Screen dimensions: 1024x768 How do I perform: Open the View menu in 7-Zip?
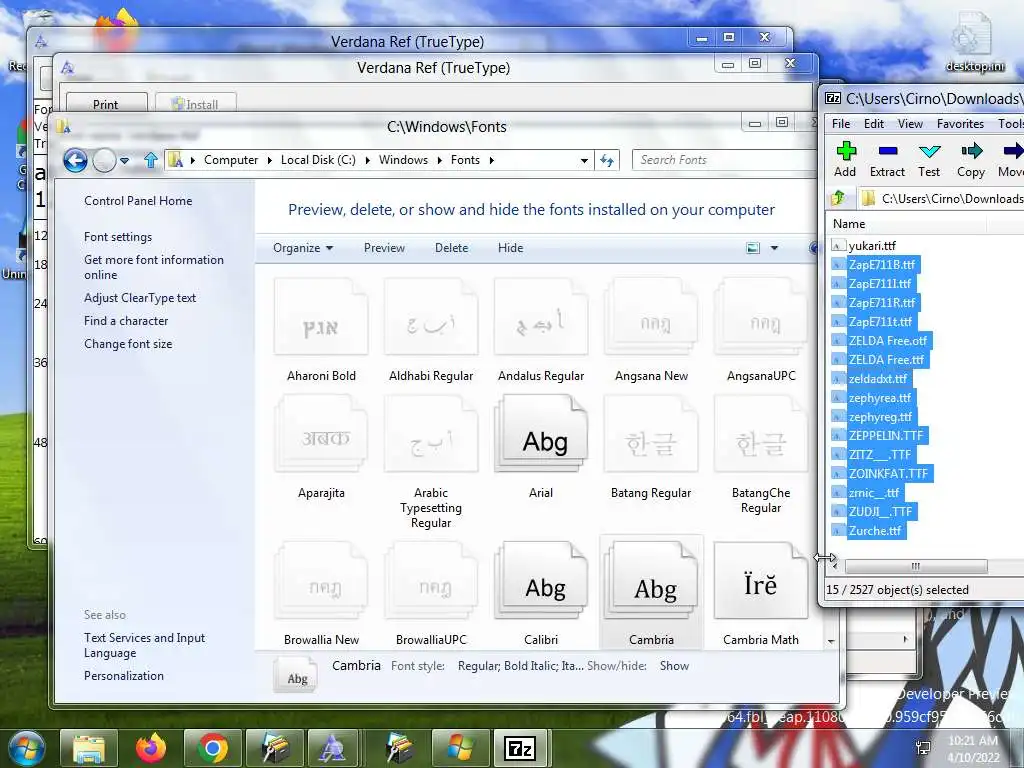910,124
